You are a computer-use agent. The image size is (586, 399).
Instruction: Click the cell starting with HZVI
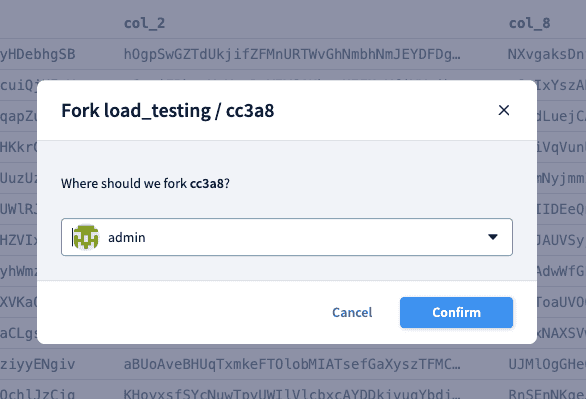coord(18,240)
